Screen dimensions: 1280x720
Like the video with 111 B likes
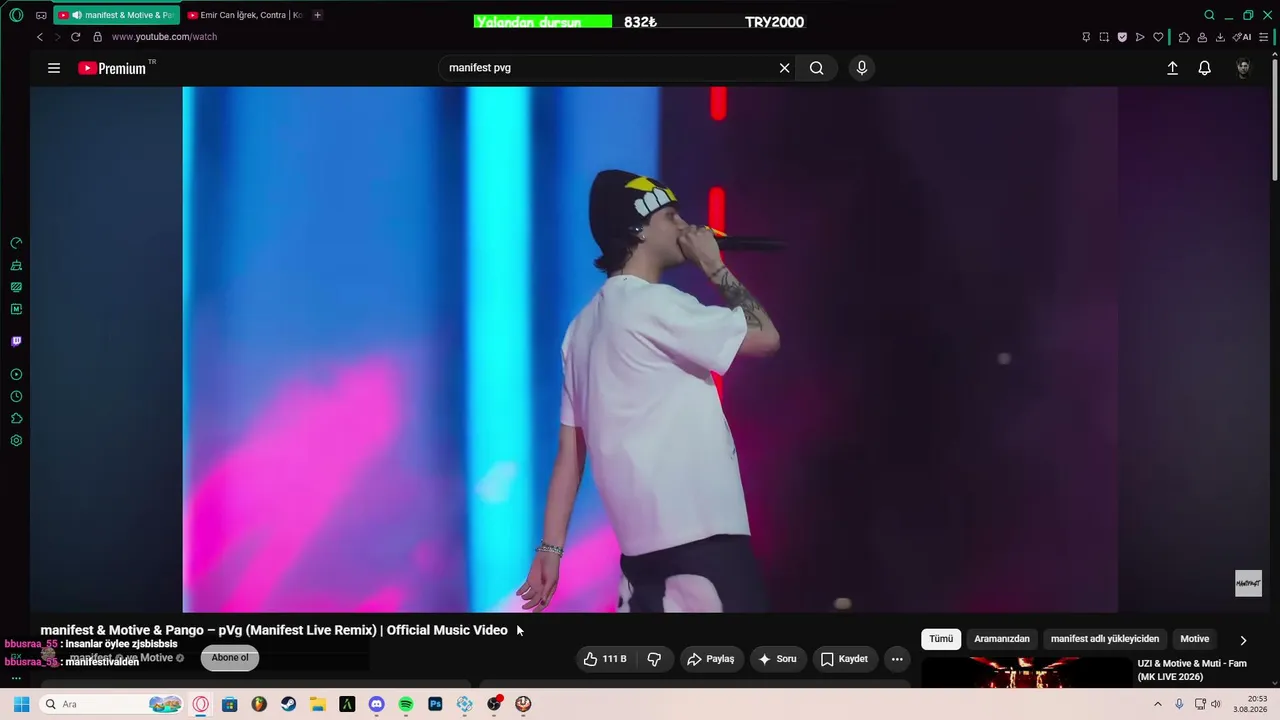606,659
